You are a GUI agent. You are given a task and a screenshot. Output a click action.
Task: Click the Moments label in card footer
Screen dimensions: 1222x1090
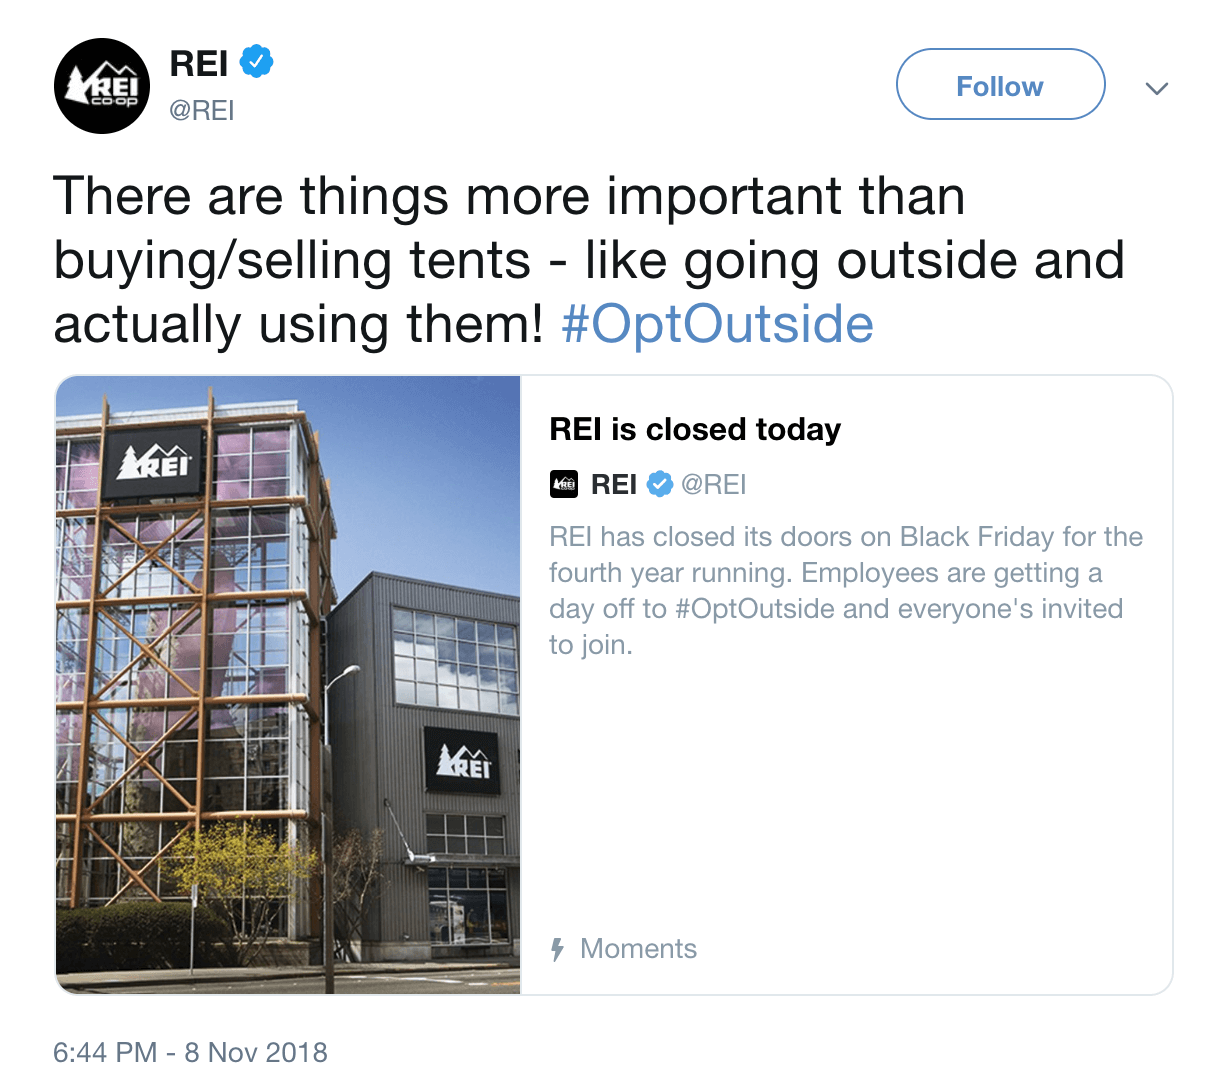pyautogui.click(x=638, y=948)
